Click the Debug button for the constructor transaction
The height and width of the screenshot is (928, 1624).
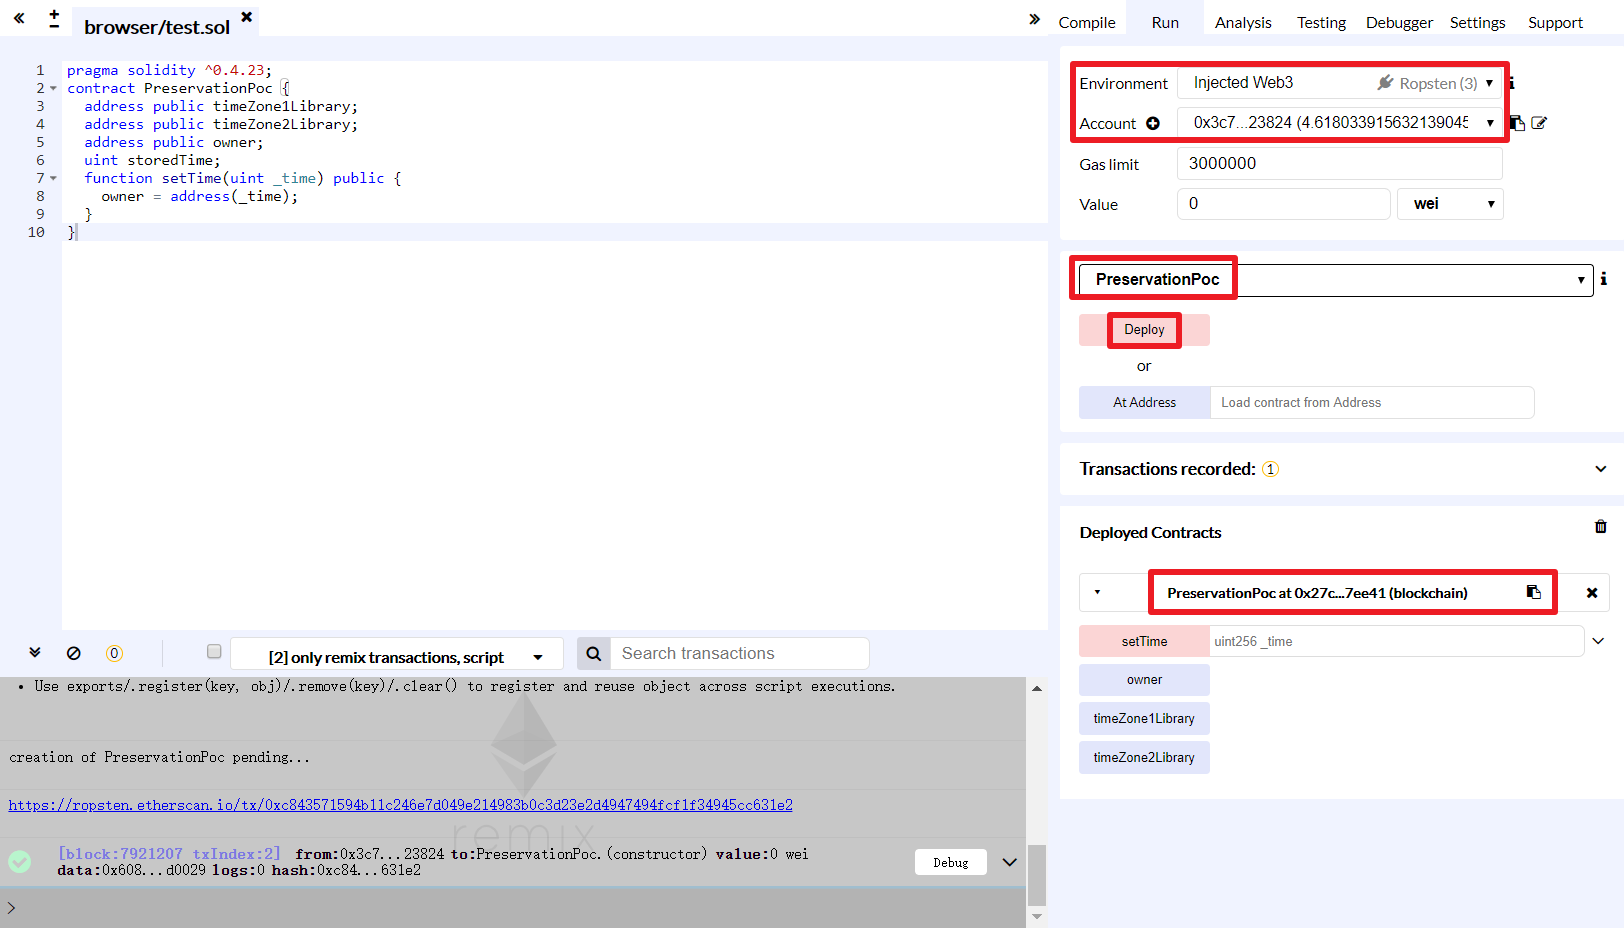click(x=950, y=862)
